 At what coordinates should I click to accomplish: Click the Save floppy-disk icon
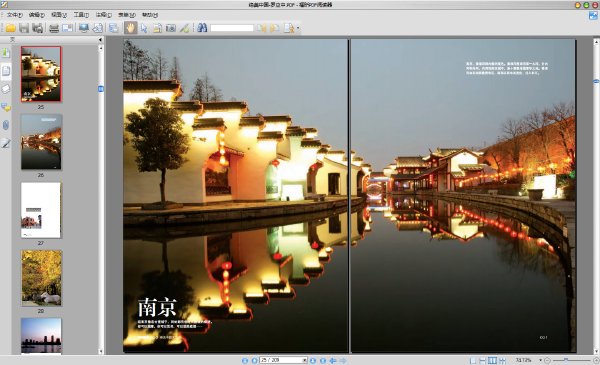[x=24, y=28]
